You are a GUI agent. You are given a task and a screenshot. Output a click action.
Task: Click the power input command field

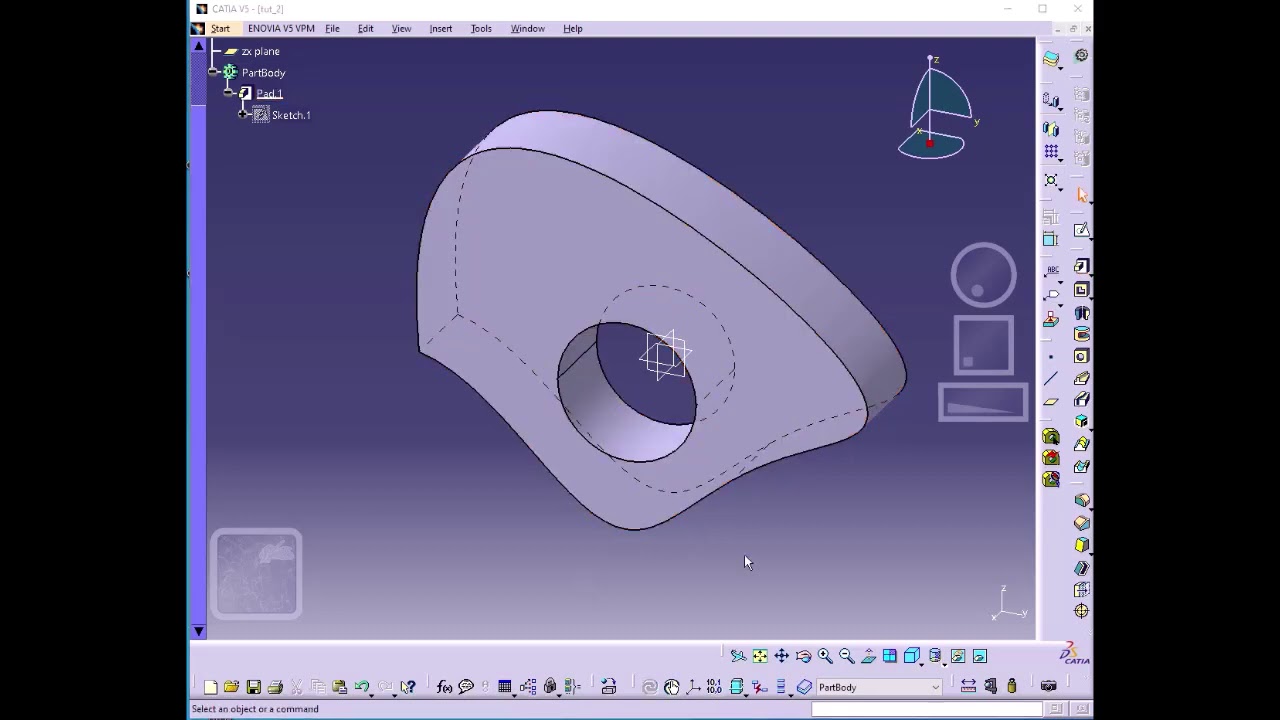point(927,709)
